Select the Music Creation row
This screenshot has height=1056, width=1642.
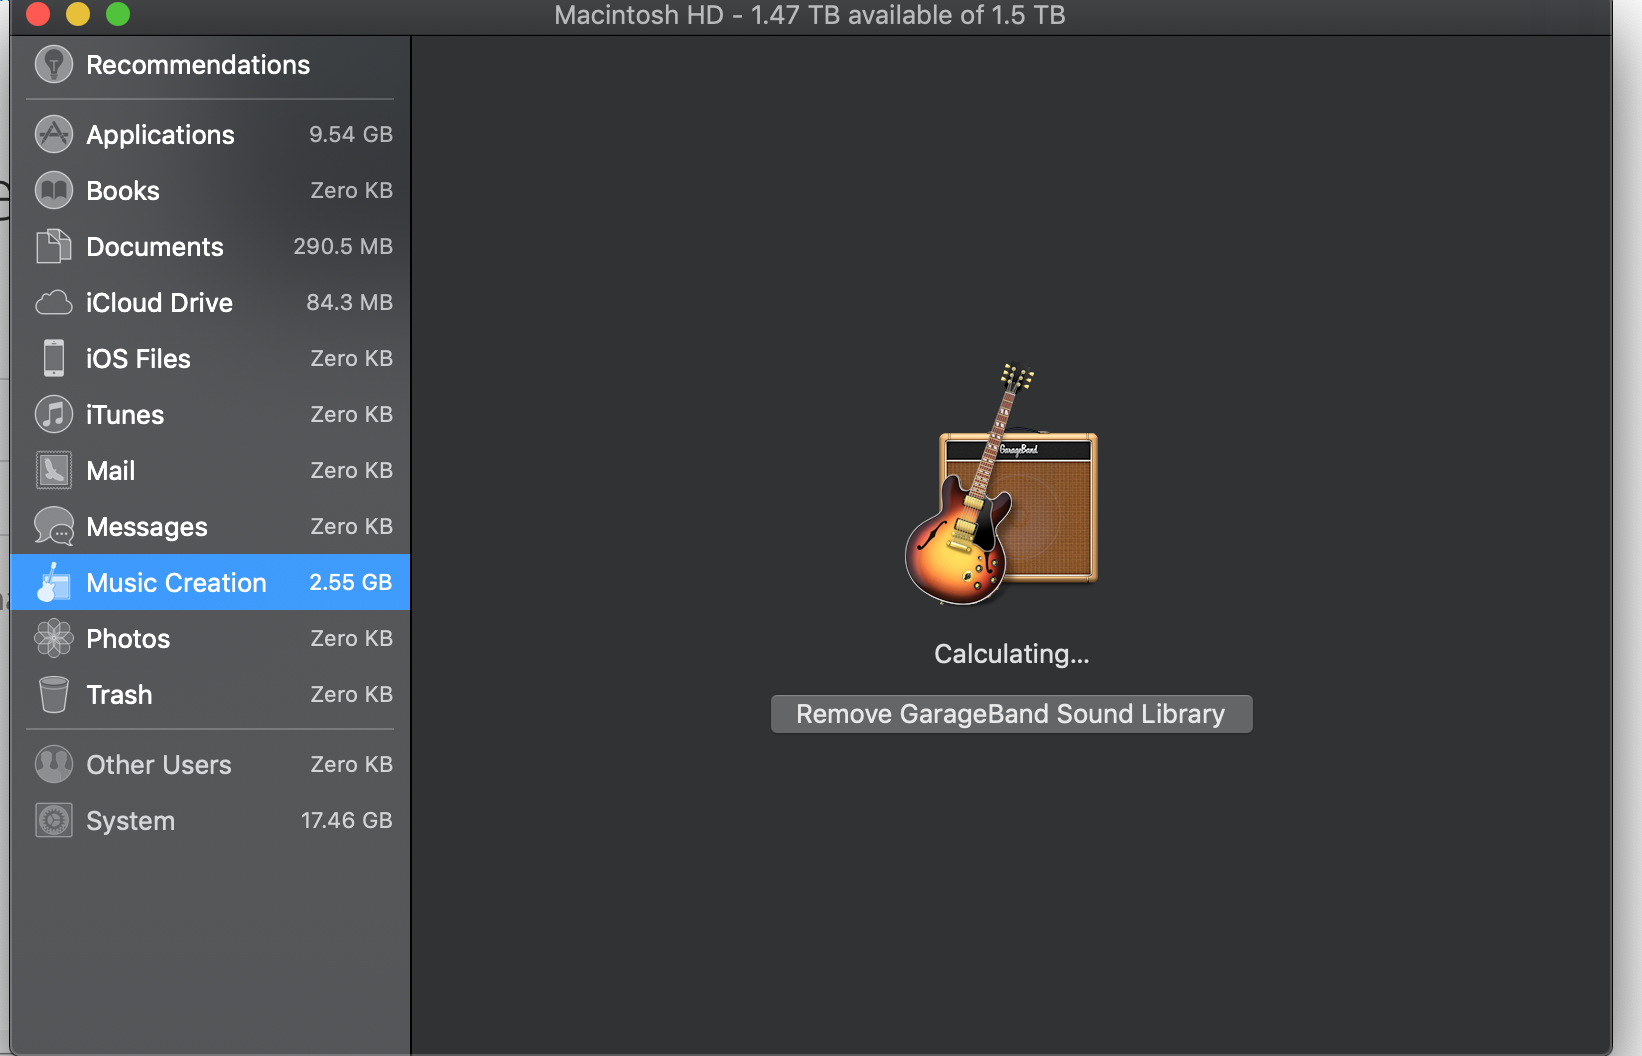(210, 582)
